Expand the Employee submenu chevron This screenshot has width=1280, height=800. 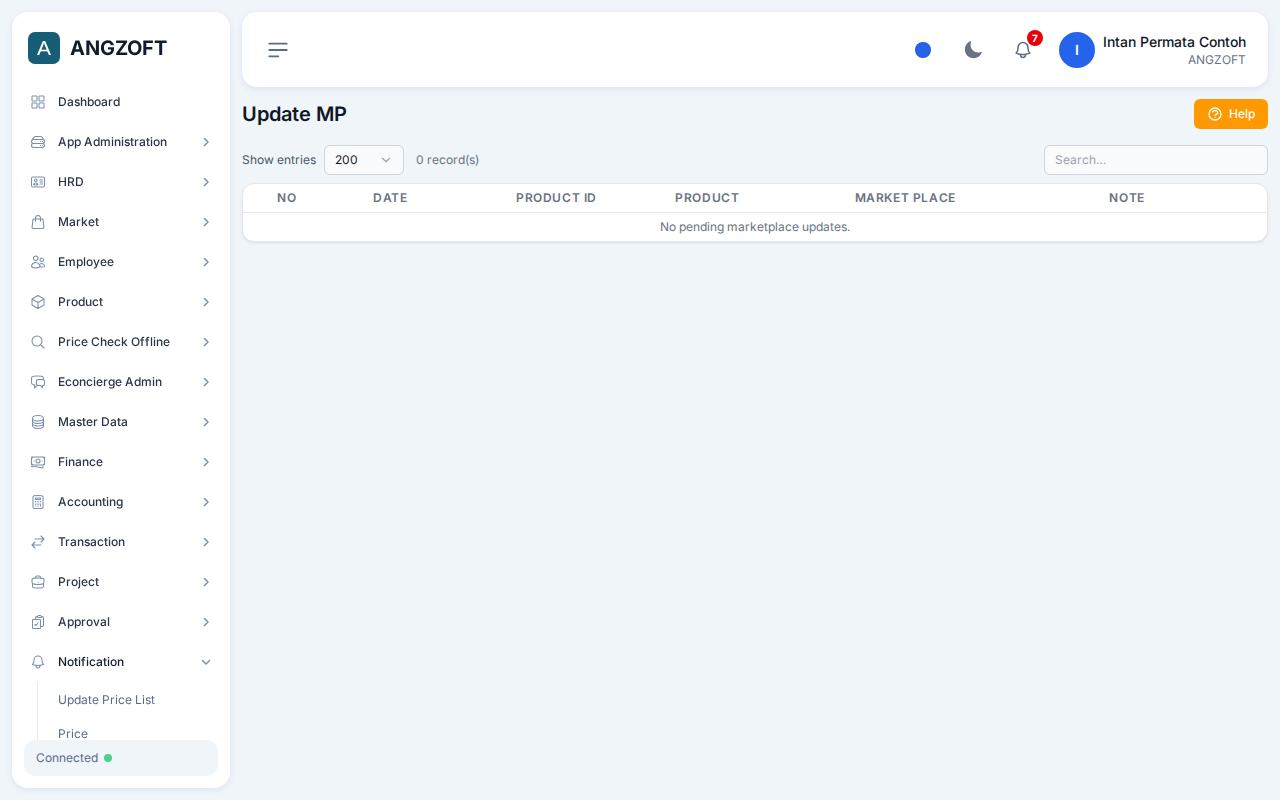pos(206,262)
